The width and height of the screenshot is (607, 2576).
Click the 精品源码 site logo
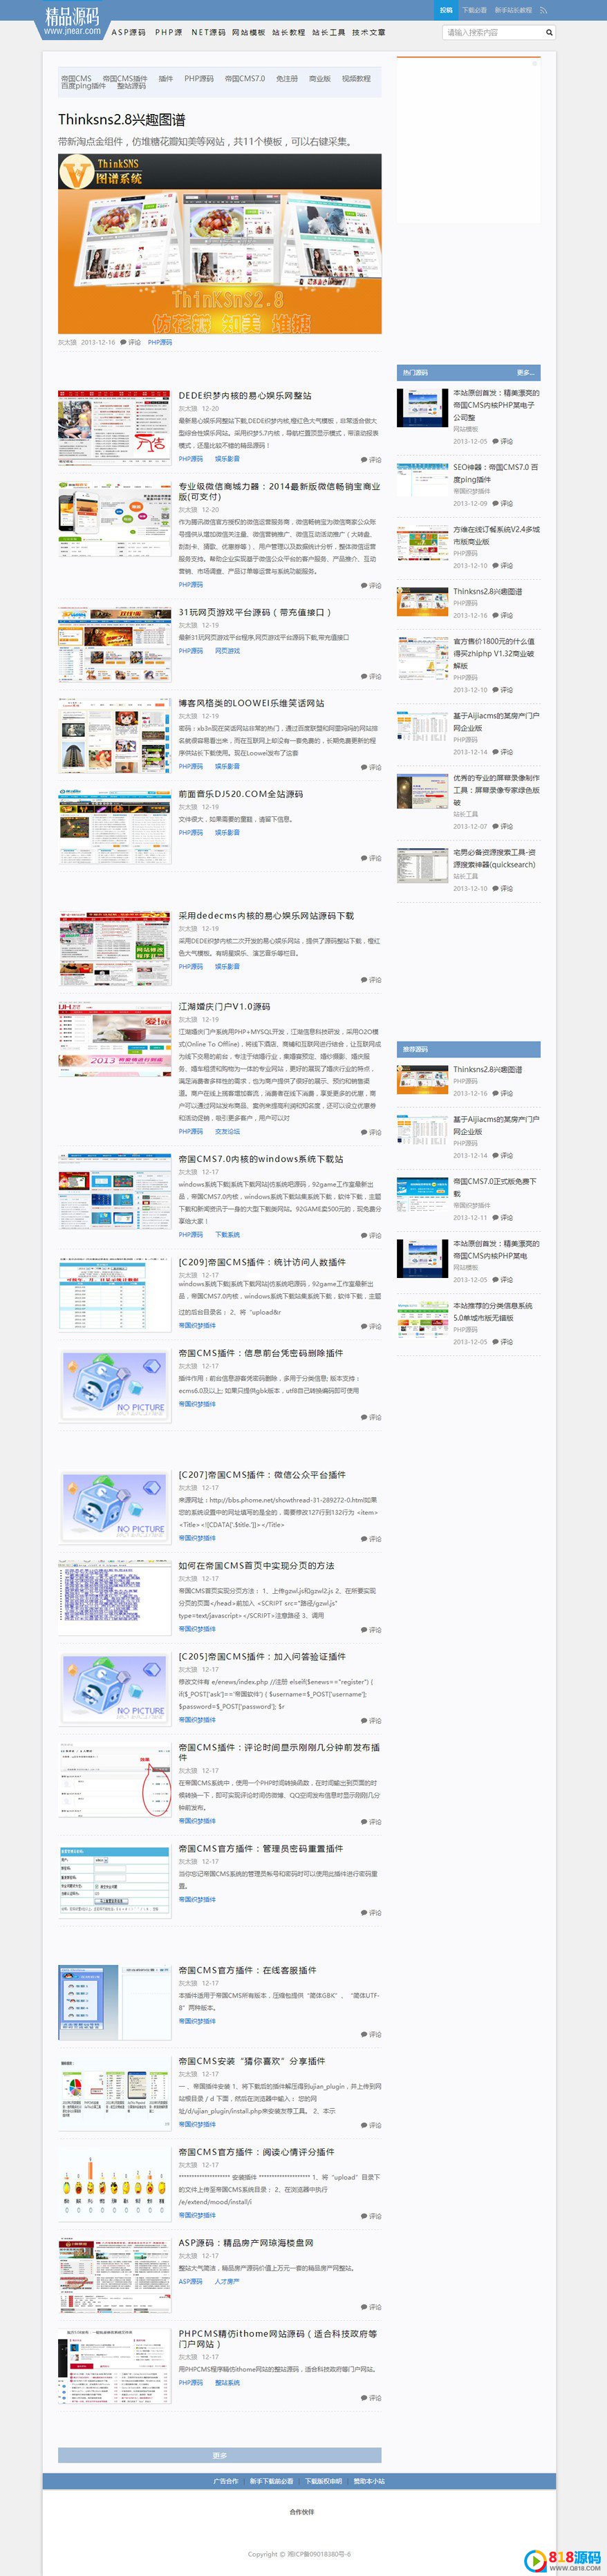coord(72,21)
